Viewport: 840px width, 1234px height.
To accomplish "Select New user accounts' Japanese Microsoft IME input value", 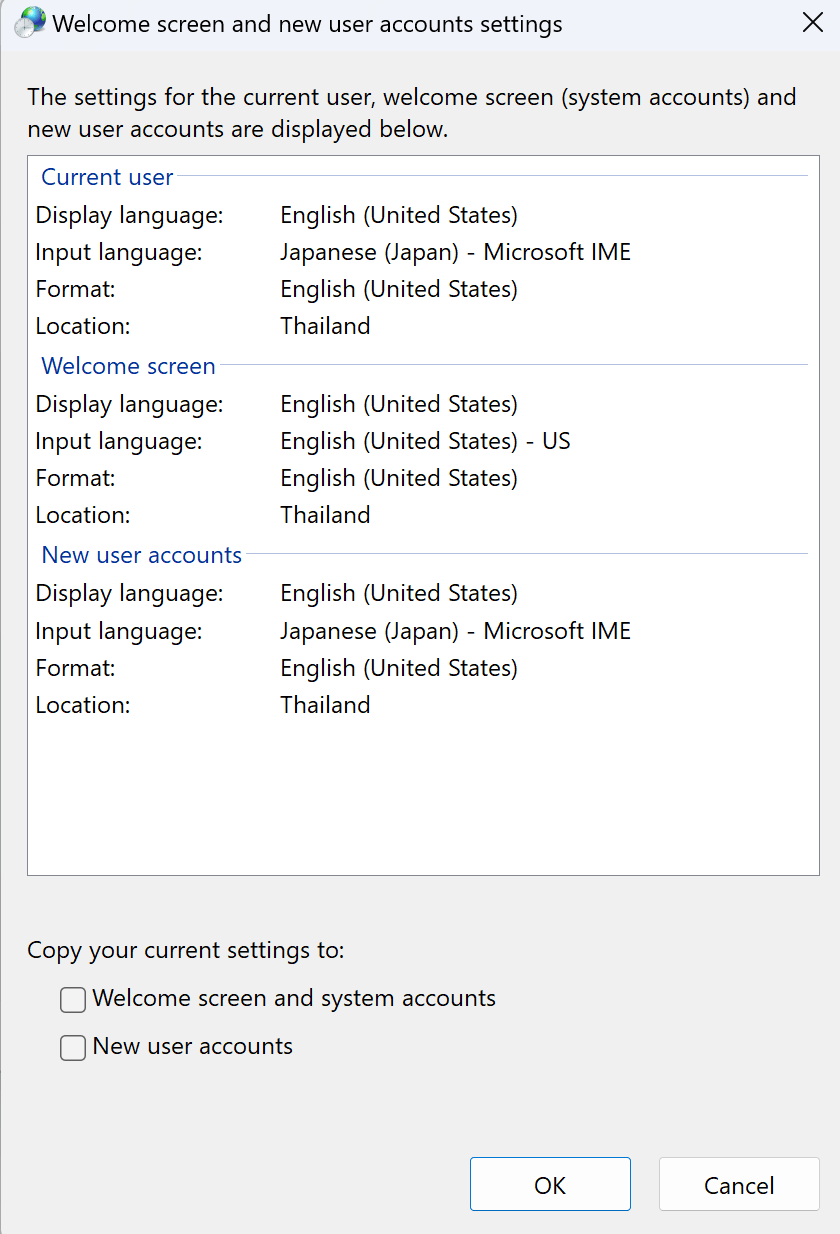I will [455, 631].
